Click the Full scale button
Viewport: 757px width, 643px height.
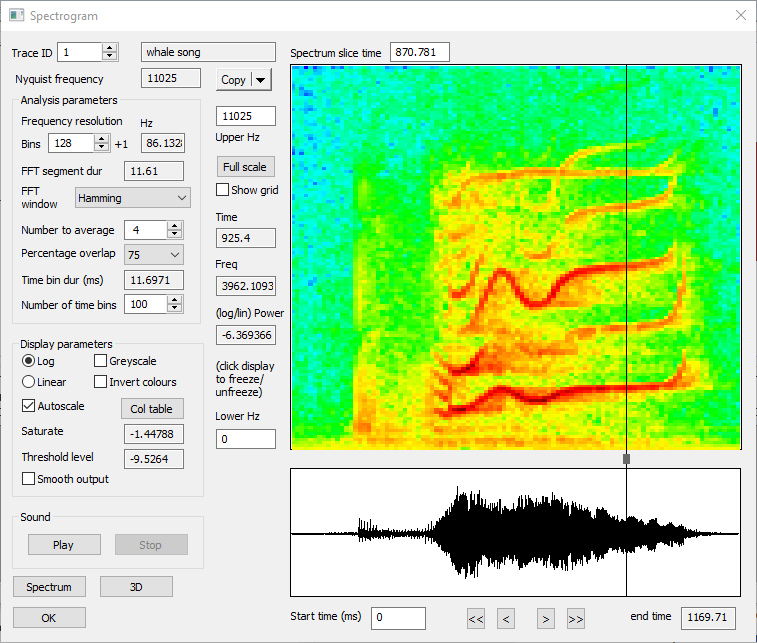245,167
